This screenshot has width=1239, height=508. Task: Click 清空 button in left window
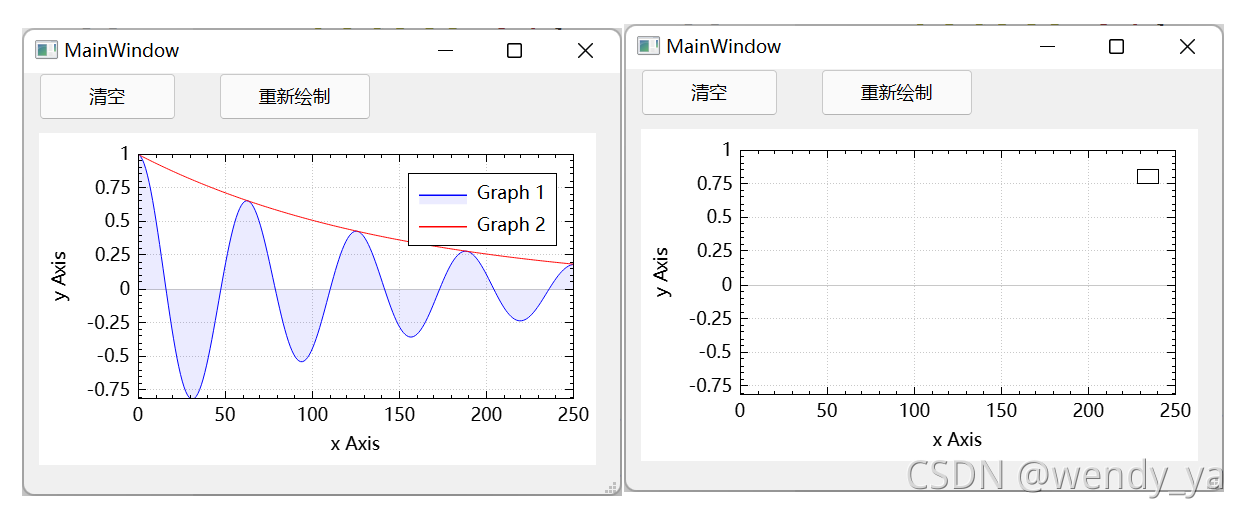coord(107,96)
